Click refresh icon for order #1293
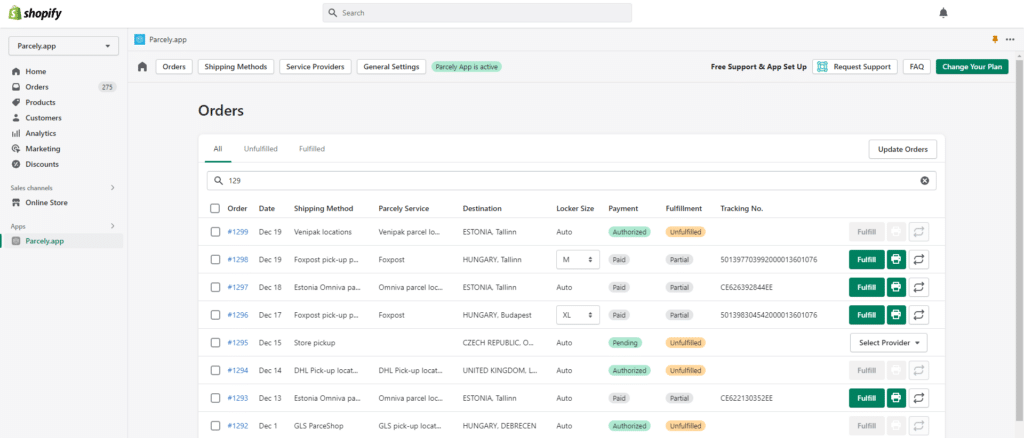 pos(918,398)
